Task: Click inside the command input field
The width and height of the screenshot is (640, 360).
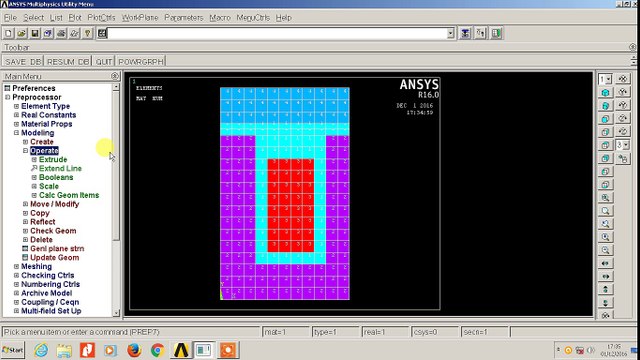Action: 277,33
